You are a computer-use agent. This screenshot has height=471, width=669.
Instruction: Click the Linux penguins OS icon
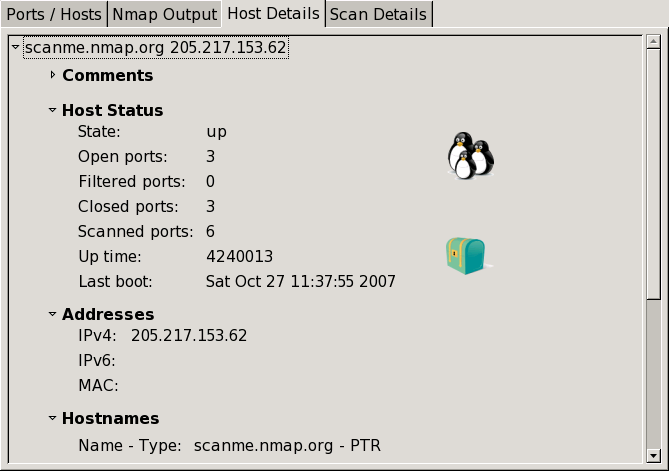coord(470,156)
